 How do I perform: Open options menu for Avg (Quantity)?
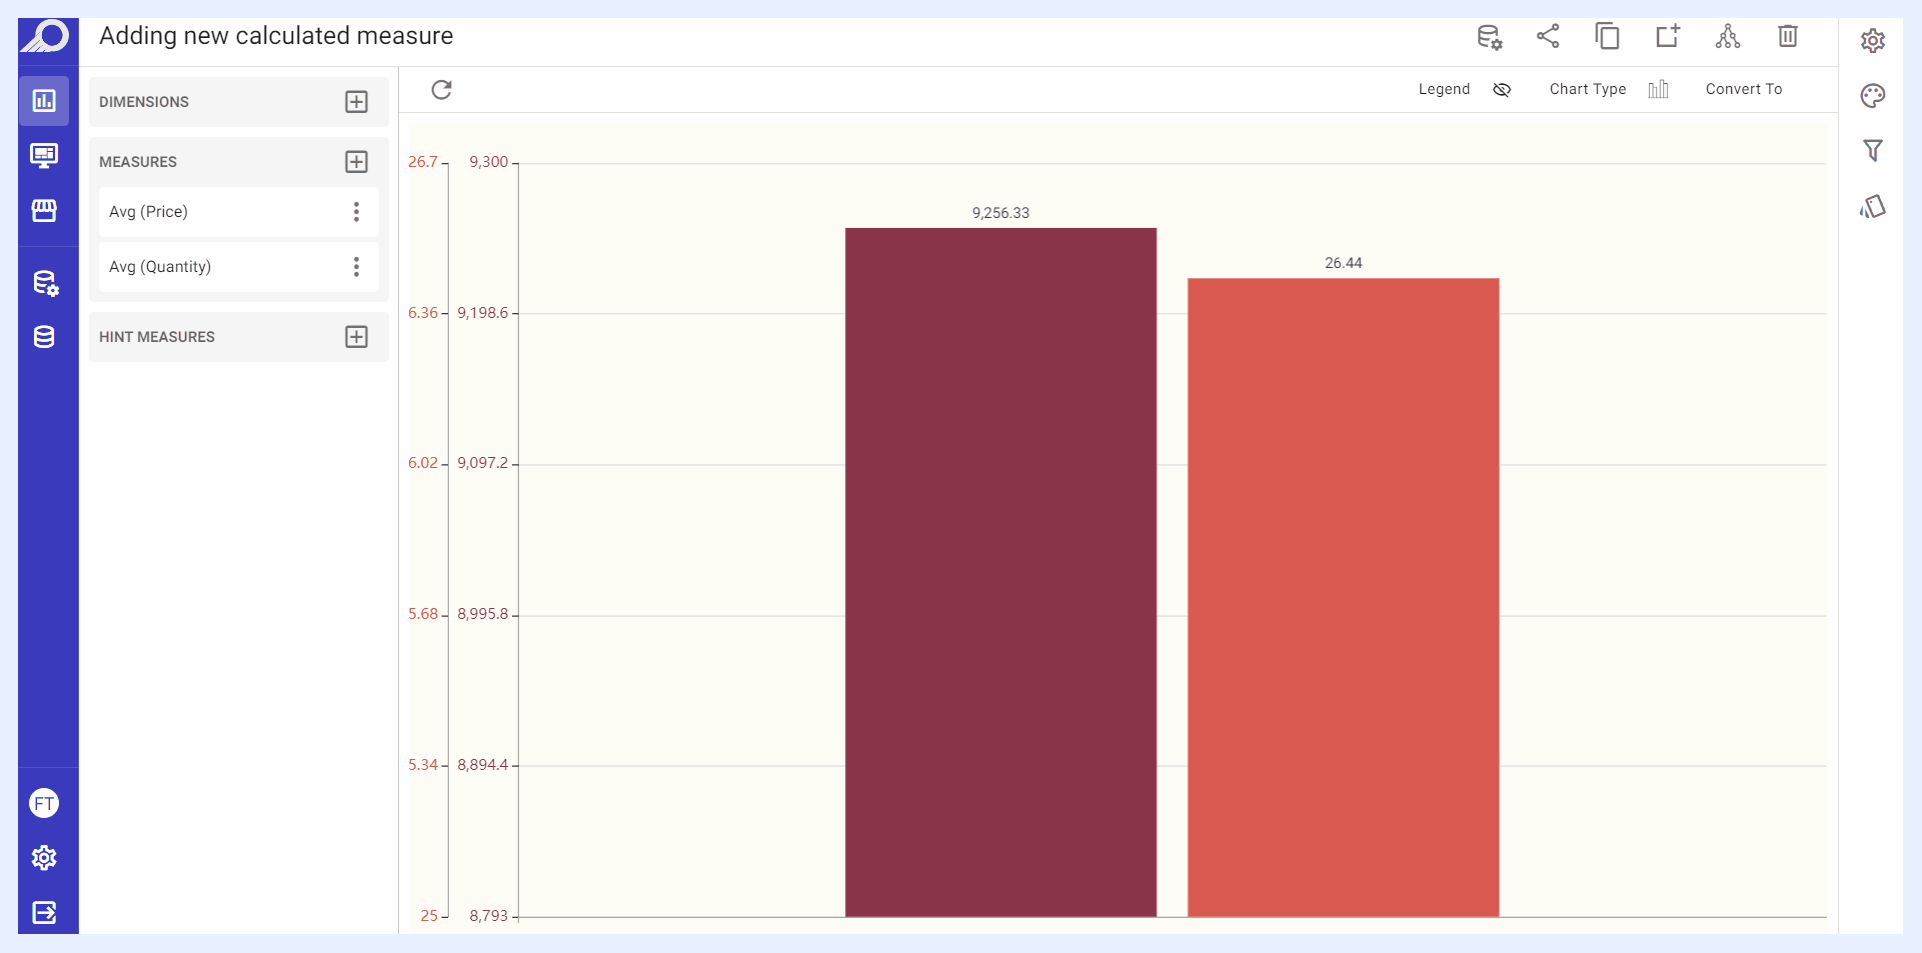(356, 267)
